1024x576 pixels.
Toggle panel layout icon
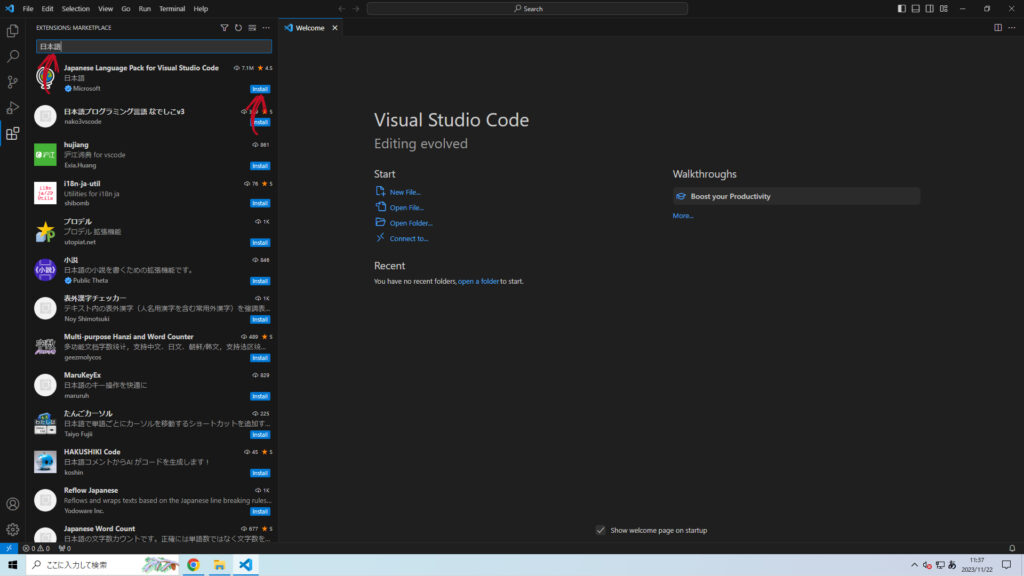coord(916,8)
